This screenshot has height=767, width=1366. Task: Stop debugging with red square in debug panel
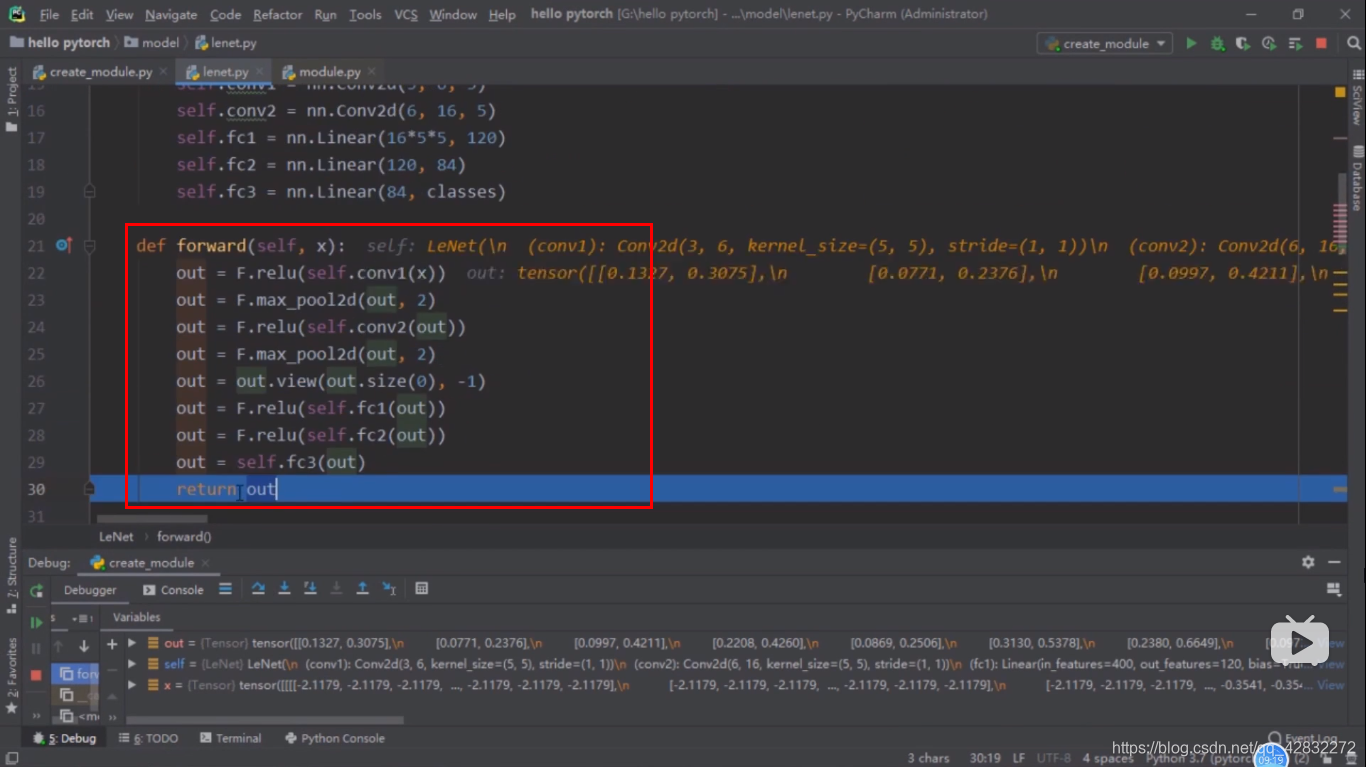tap(36, 675)
